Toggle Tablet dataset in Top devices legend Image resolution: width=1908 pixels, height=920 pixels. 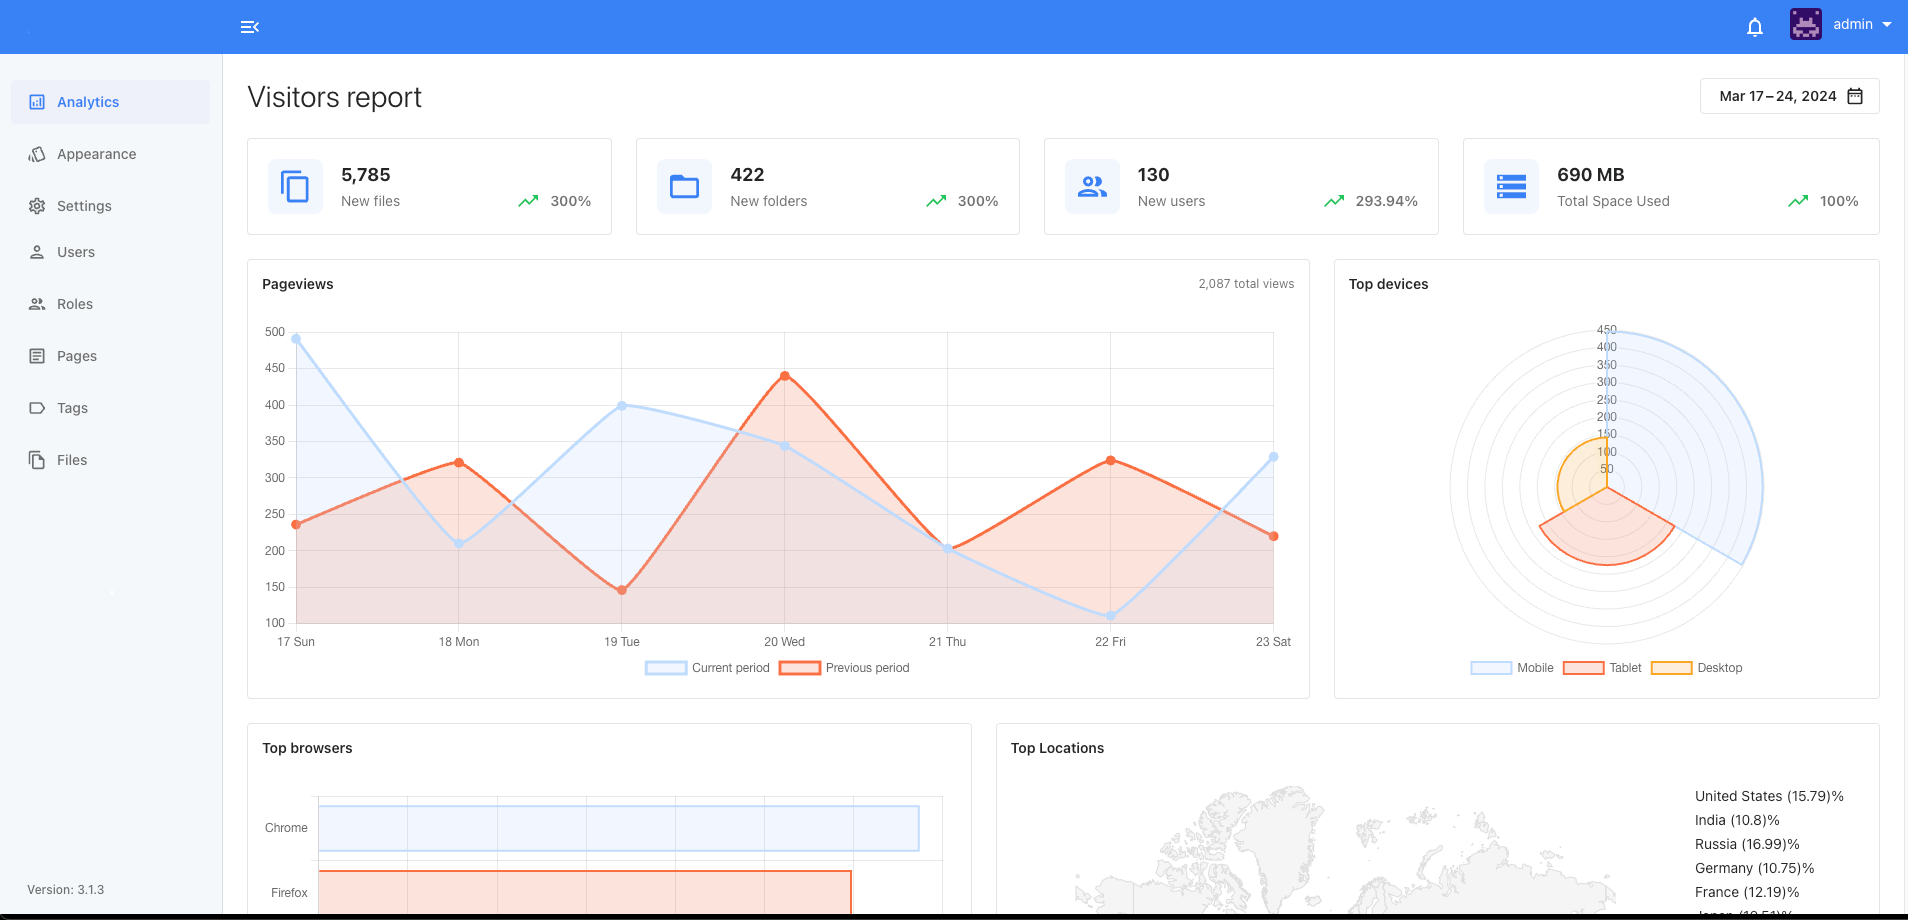1603,668
